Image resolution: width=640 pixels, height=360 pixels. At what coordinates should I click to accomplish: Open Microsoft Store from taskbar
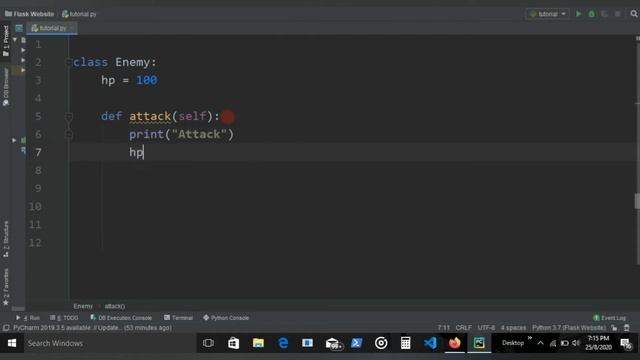tap(233, 343)
